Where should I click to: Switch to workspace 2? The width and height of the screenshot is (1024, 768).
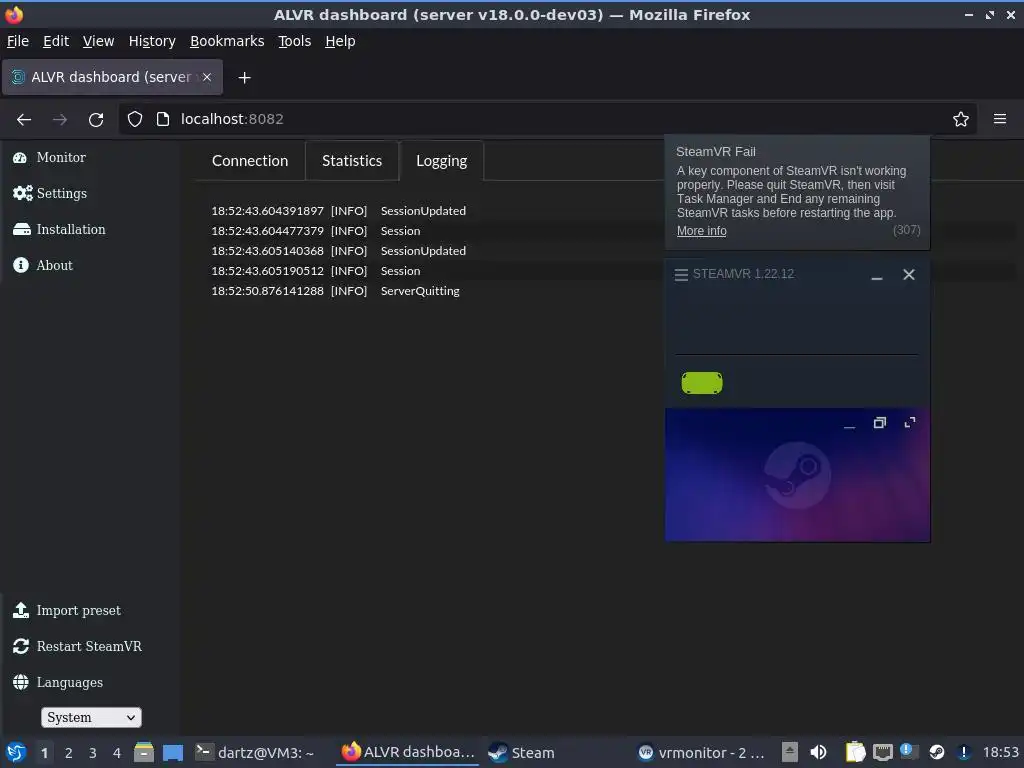69,753
